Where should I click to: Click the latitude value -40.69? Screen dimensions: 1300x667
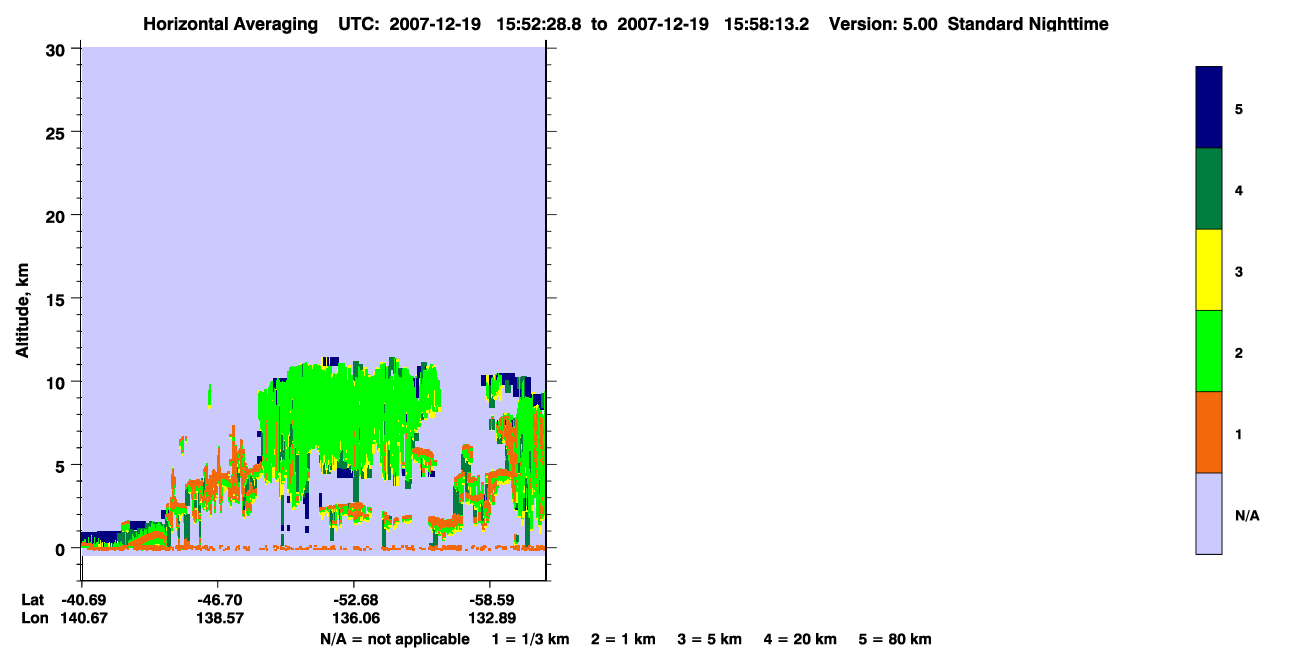tap(84, 600)
